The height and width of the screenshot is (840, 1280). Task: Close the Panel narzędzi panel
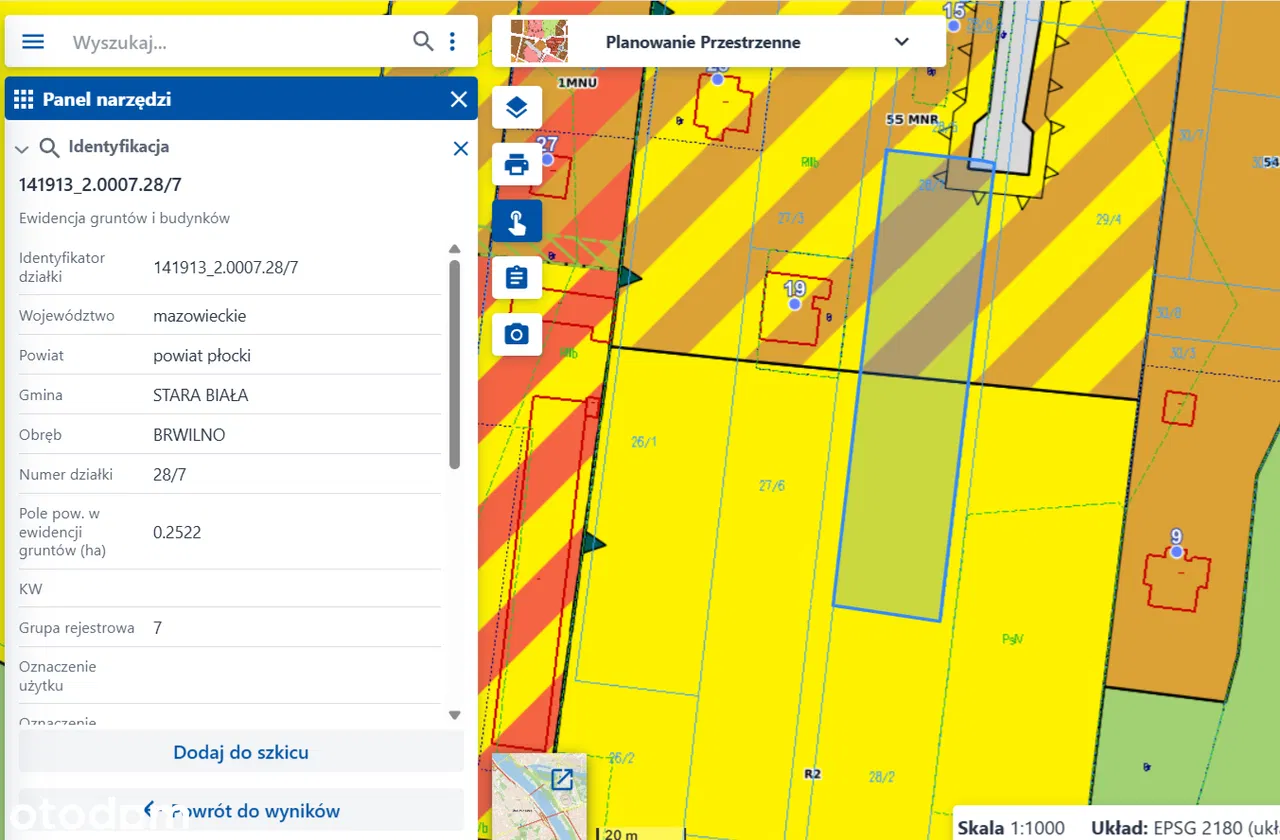459,99
